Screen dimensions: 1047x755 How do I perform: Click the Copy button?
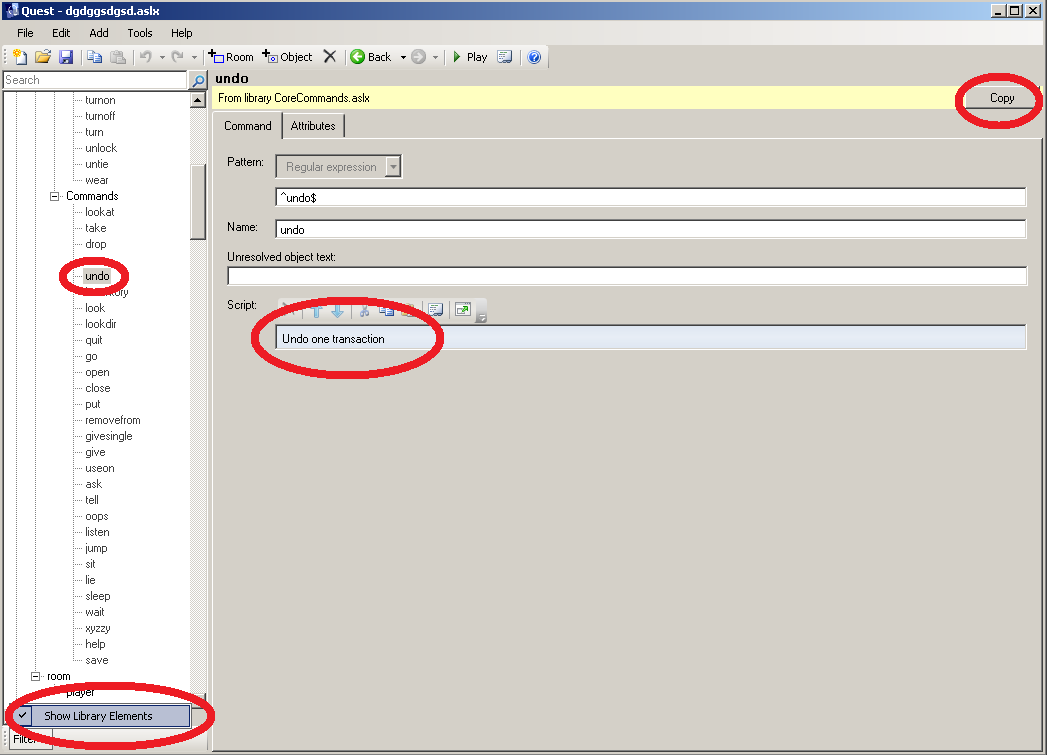pos(1001,98)
